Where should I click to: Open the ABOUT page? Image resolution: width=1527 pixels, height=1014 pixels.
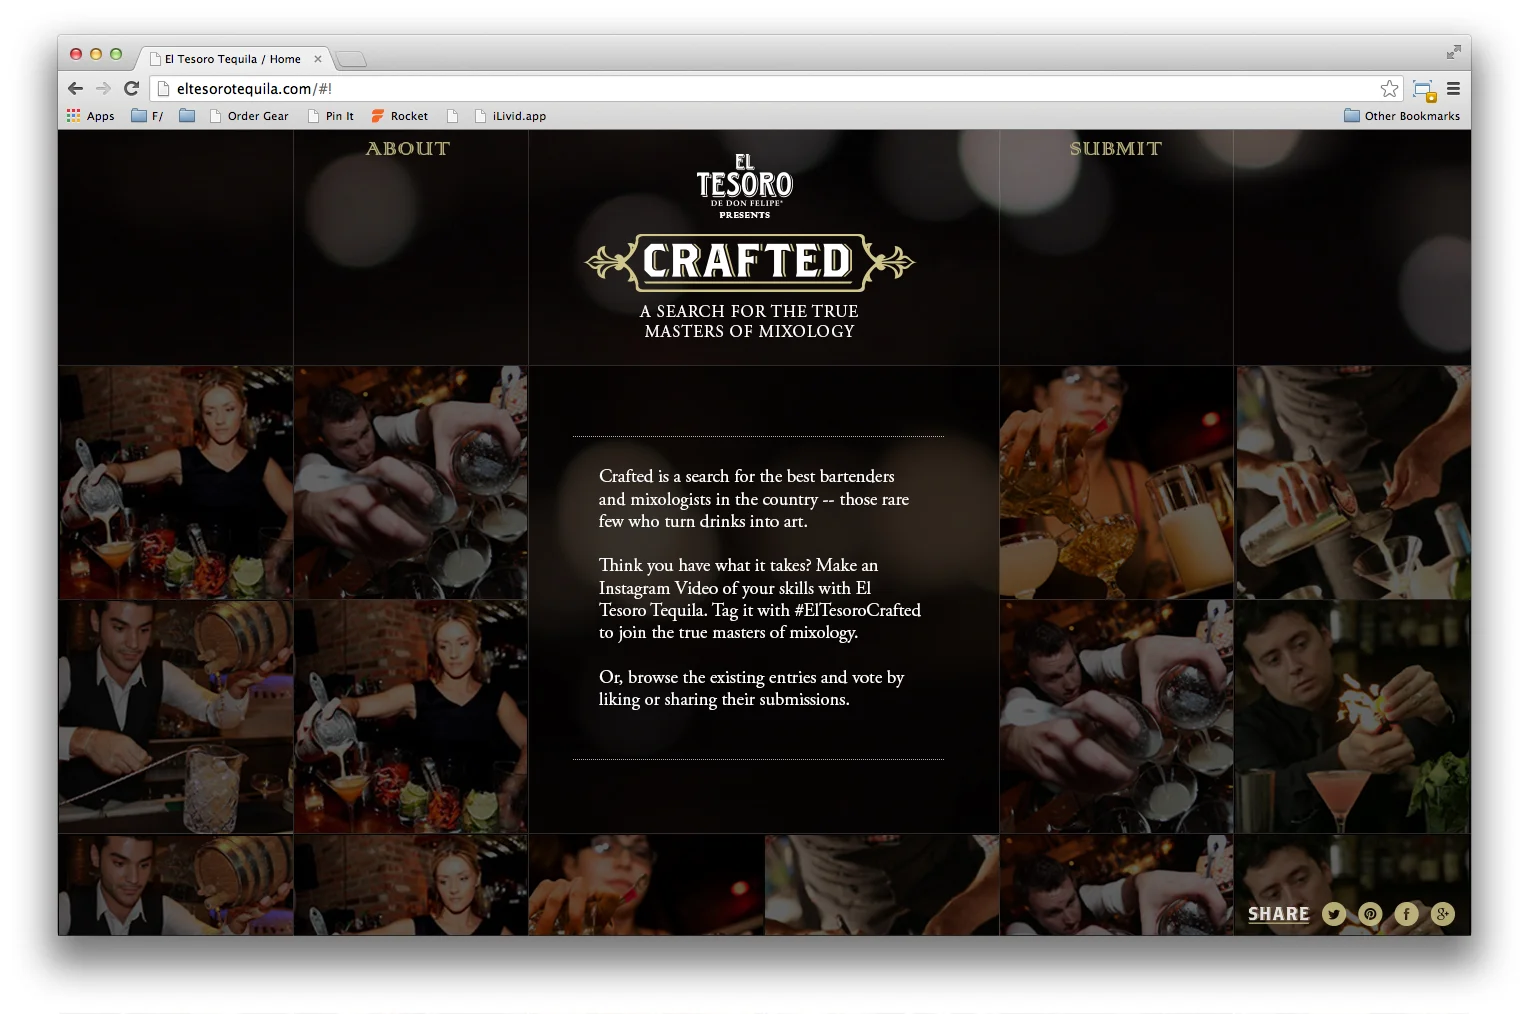pos(408,149)
